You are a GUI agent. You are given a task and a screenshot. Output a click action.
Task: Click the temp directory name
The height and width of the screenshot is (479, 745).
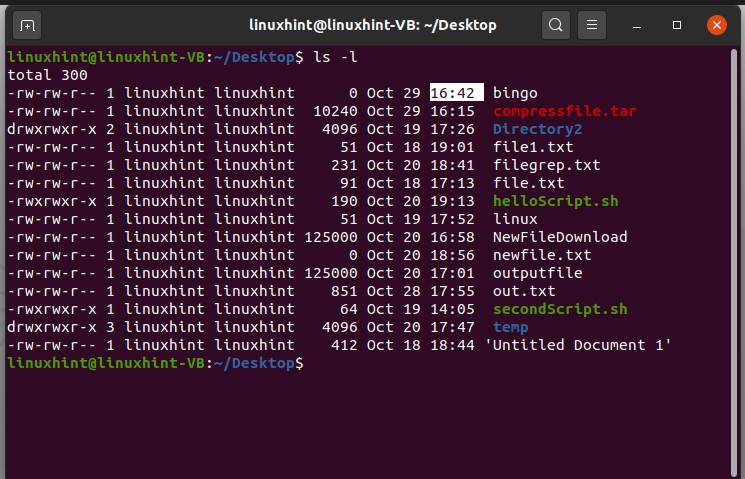click(510, 327)
